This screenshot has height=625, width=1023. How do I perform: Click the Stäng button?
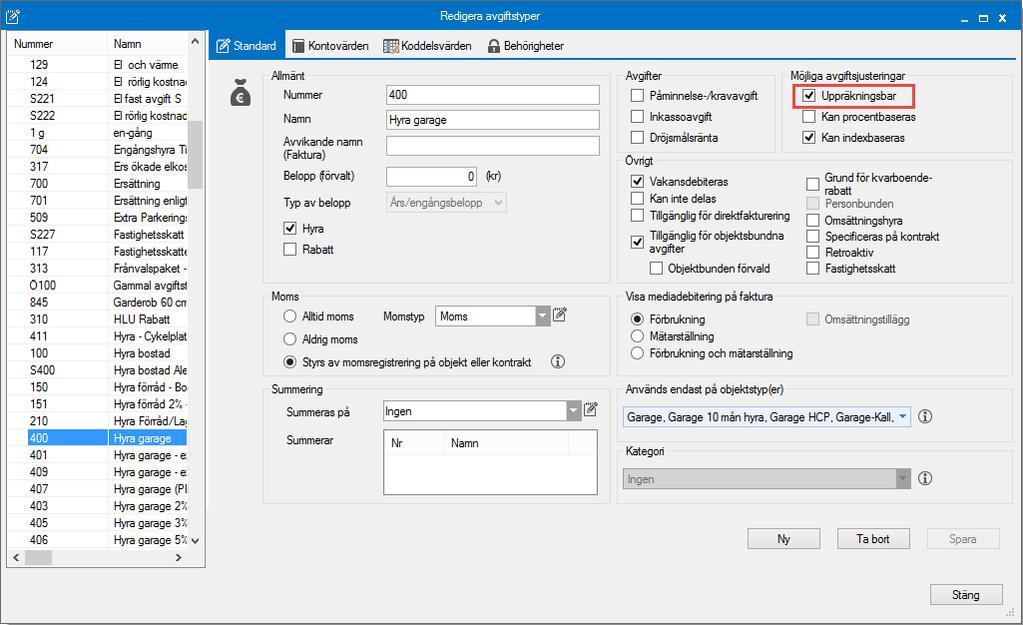tap(966, 595)
